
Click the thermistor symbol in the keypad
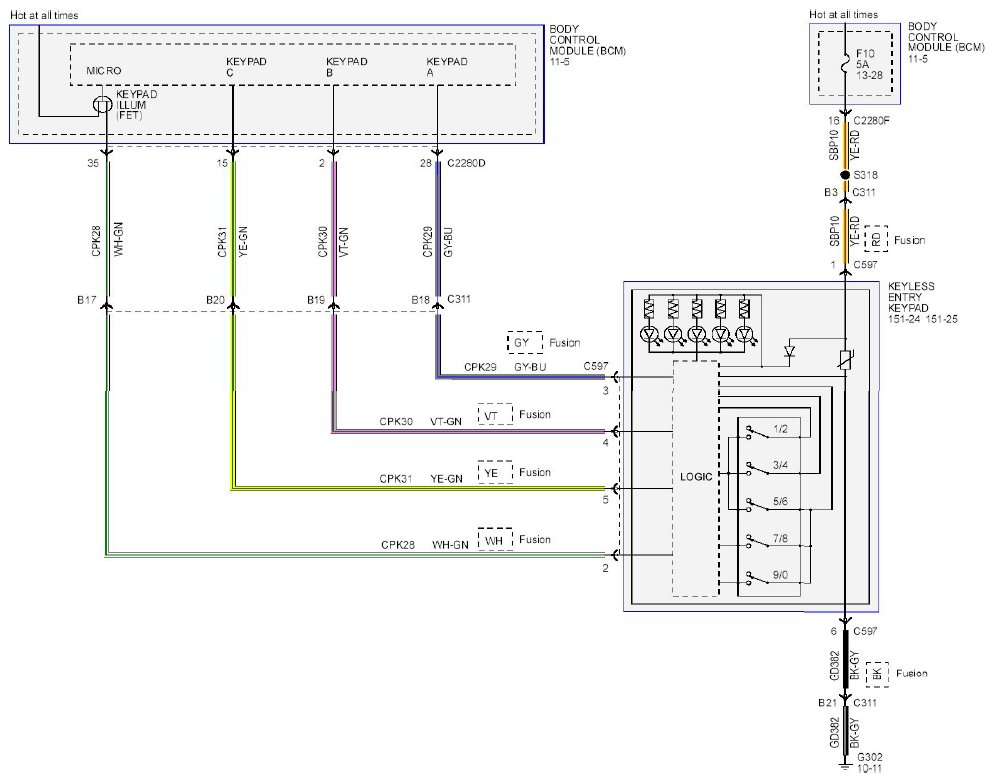844,360
